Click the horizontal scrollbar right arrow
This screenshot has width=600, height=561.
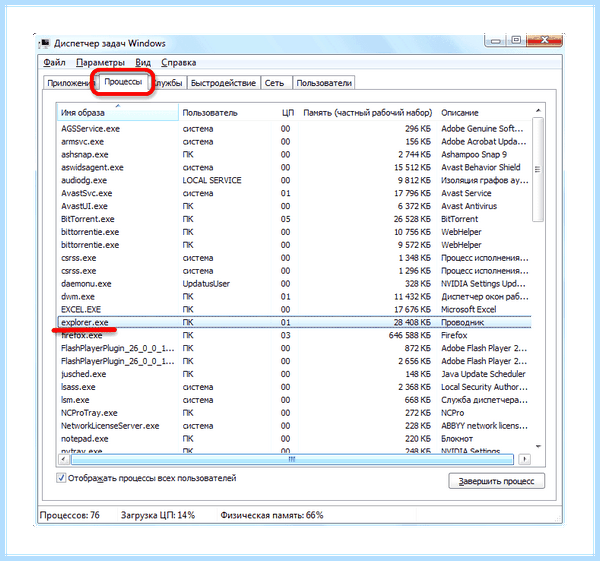click(525, 459)
